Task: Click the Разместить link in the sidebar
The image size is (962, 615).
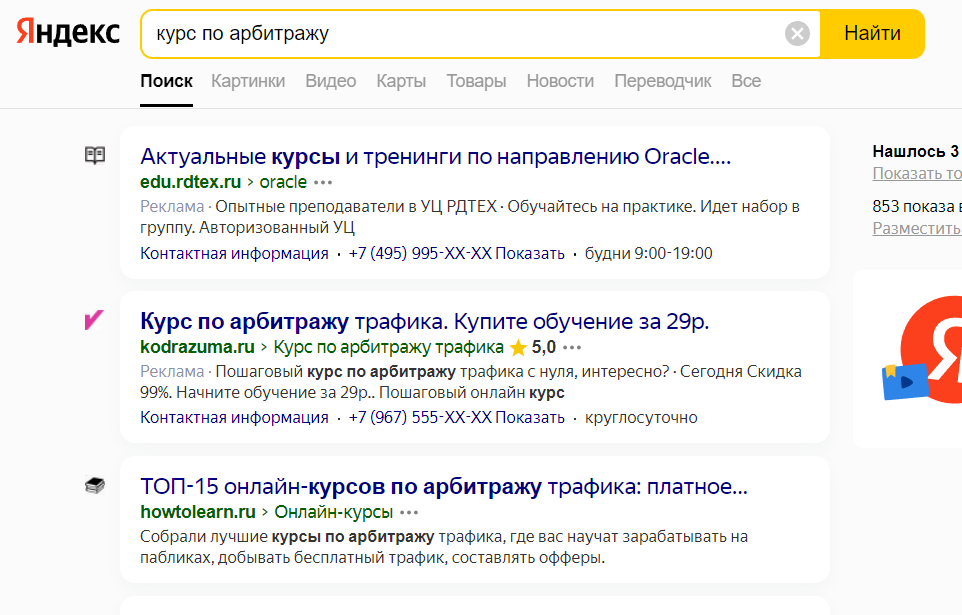Action: 917,228
